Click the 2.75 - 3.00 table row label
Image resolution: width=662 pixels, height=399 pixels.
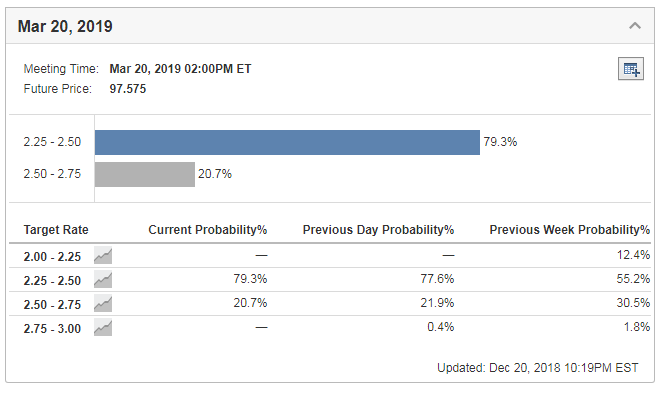click(x=52, y=328)
